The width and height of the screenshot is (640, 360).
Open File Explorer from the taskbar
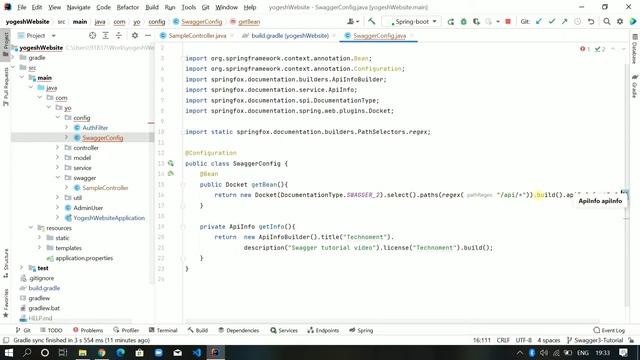[82, 352]
